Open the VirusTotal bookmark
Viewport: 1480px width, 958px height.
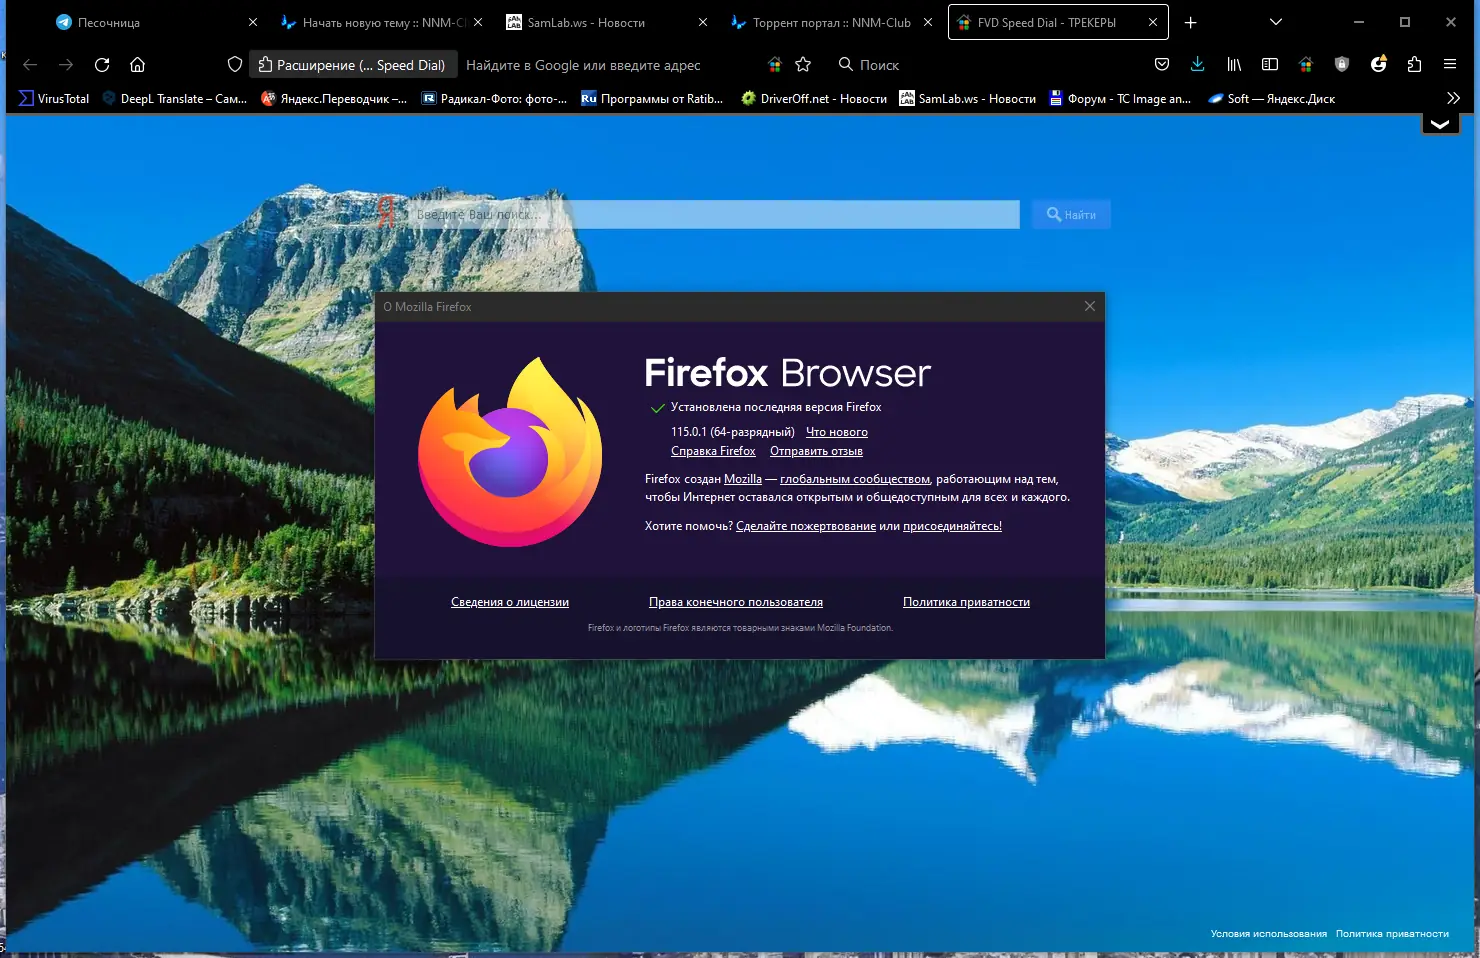[54, 98]
